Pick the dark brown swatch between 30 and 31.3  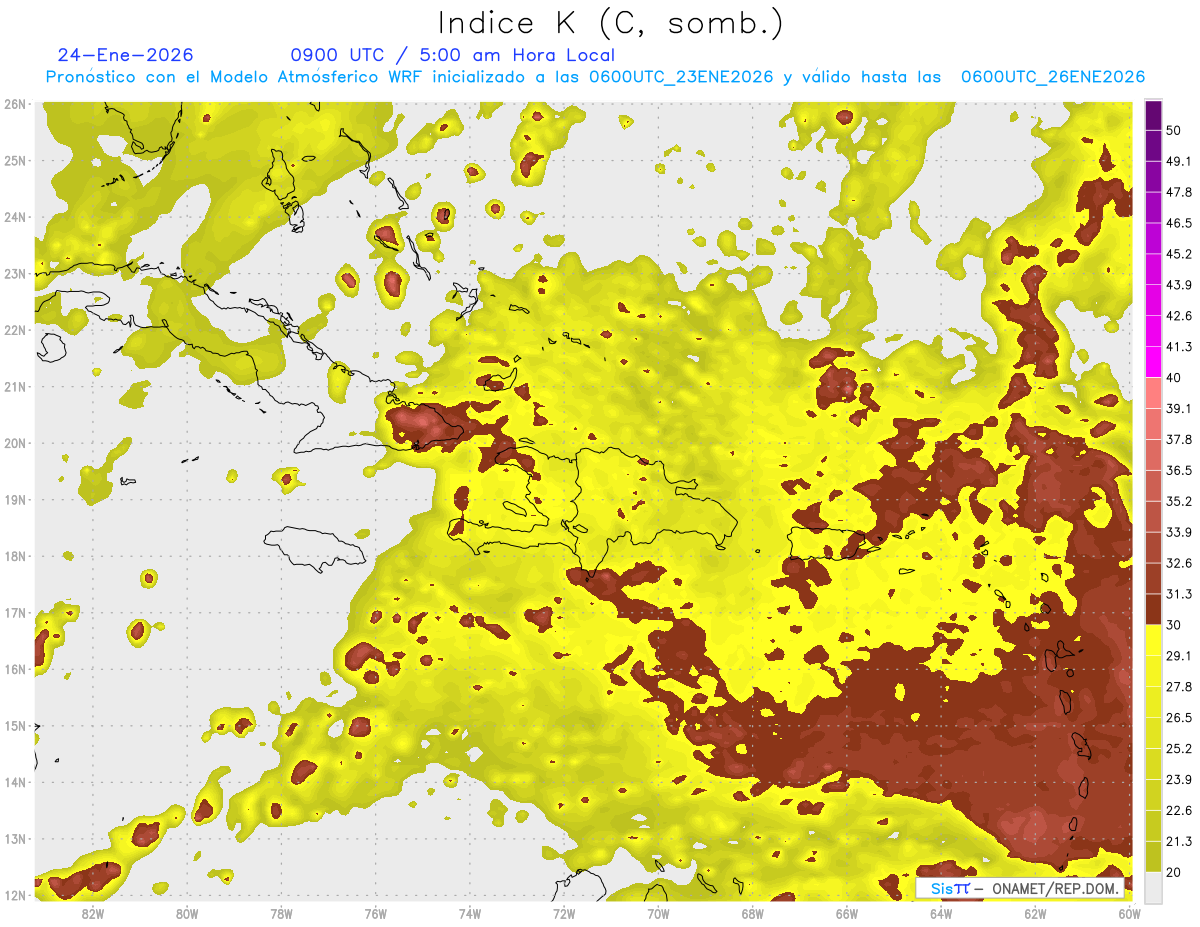(x=1153, y=609)
